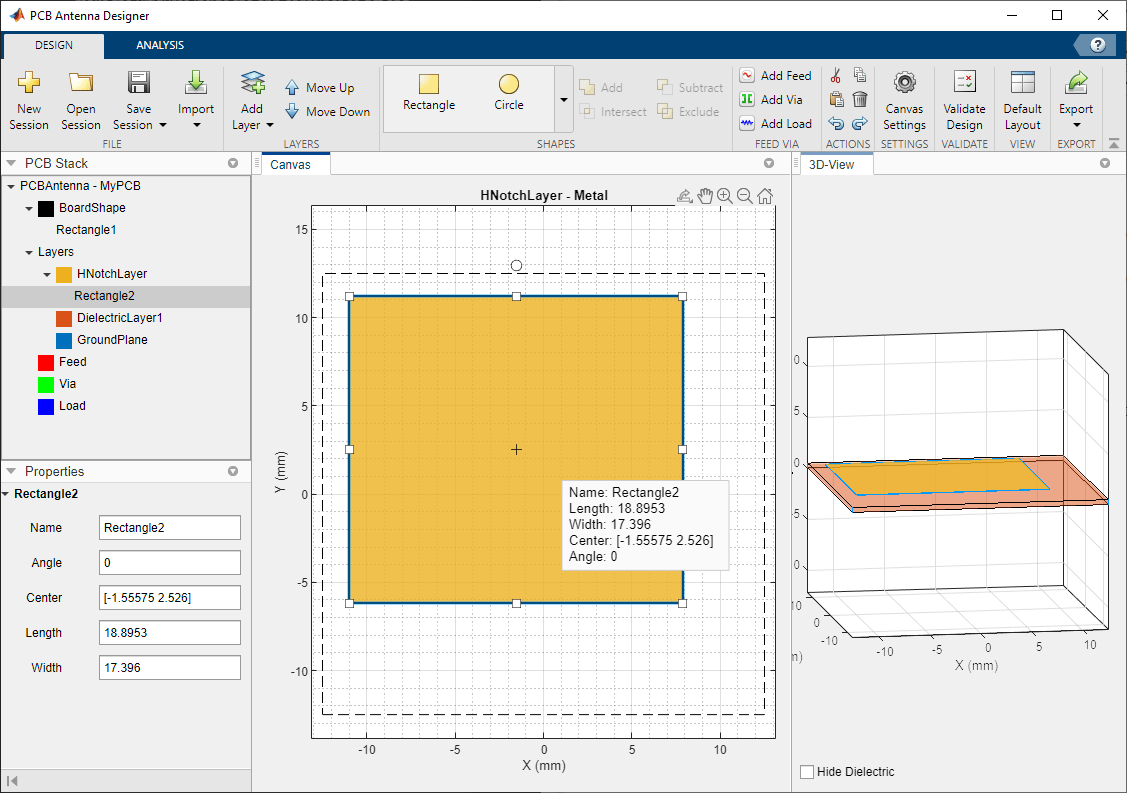Collapse the BoardShape tree node

pos(29,208)
